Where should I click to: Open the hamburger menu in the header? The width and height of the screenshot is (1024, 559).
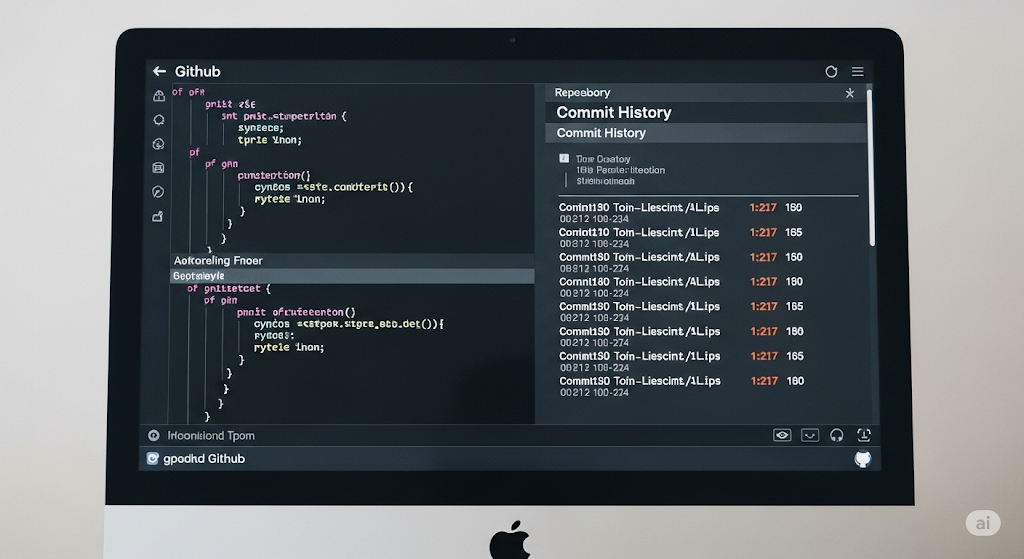coord(857,72)
